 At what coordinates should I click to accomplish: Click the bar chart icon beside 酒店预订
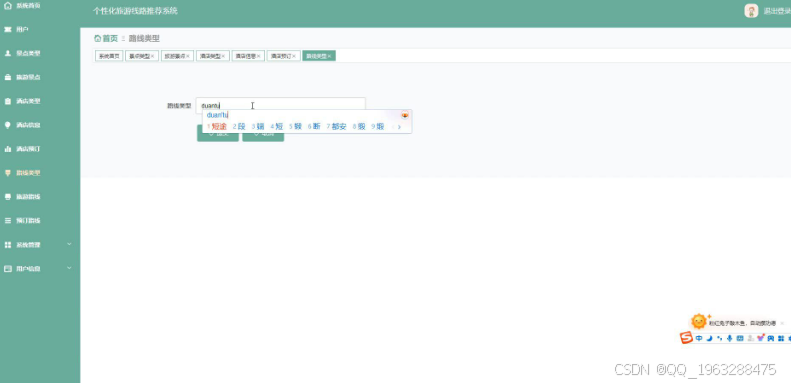8,149
